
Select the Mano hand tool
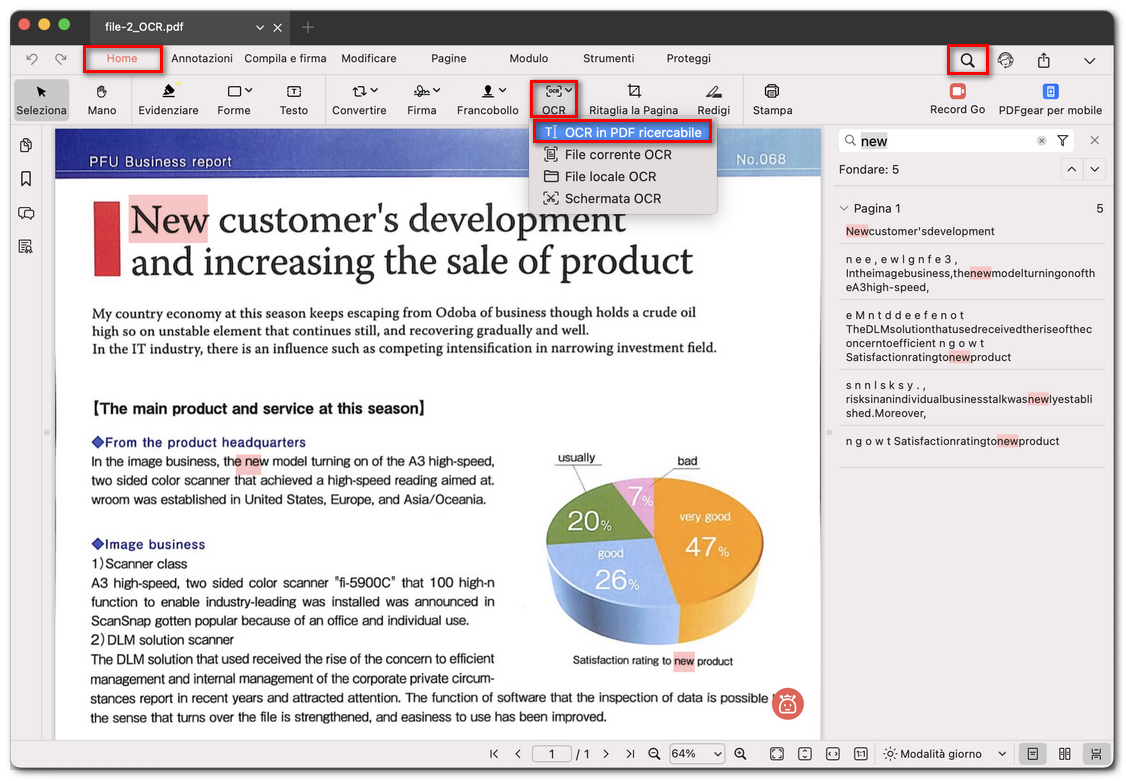[x=101, y=98]
